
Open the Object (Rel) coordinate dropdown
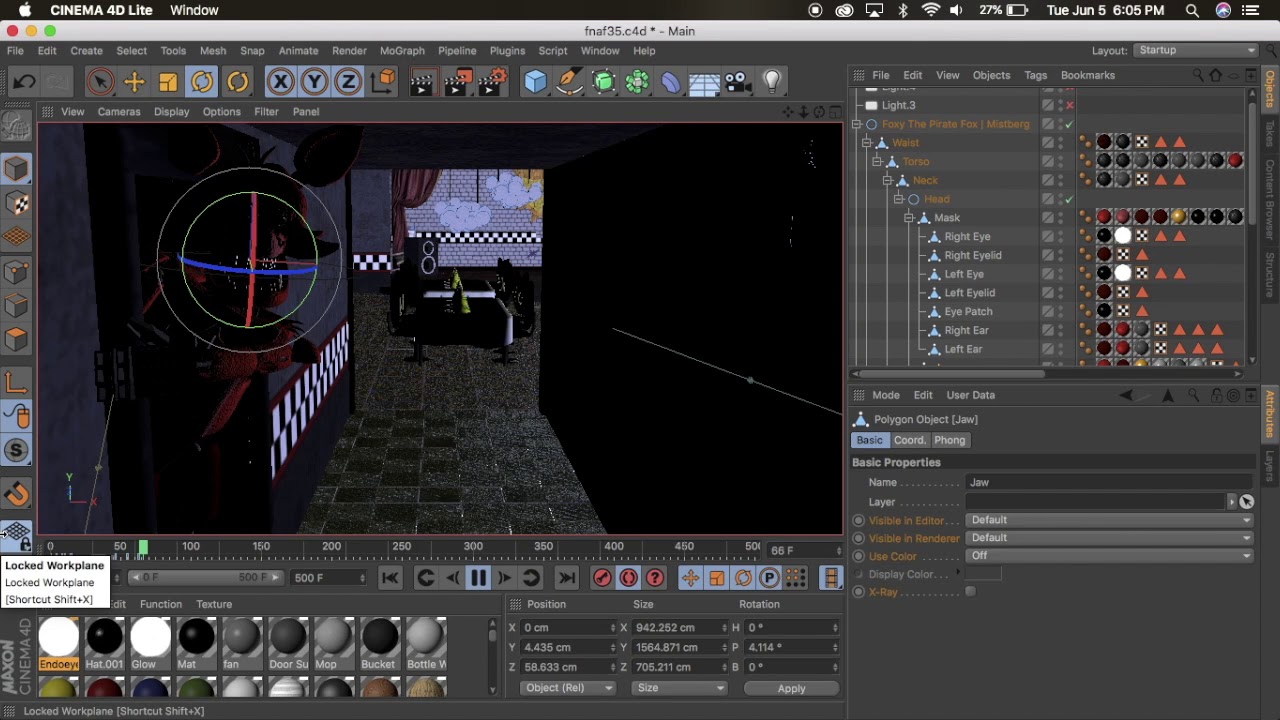[x=568, y=688]
